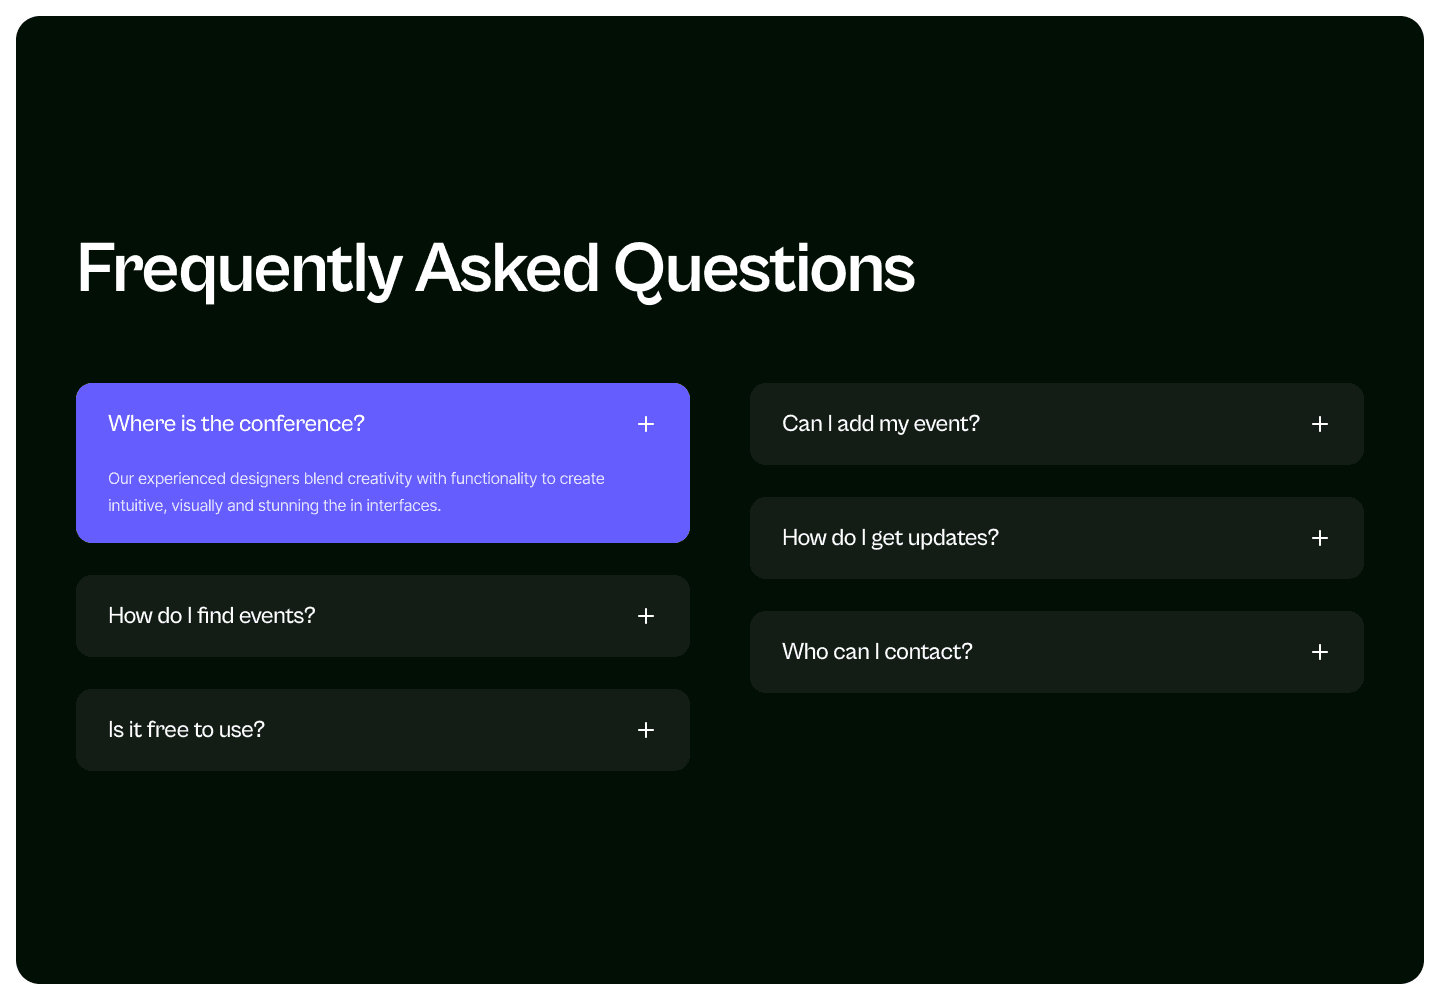Click the plus icon on 'How do I find events?'

(x=646, y=616)
